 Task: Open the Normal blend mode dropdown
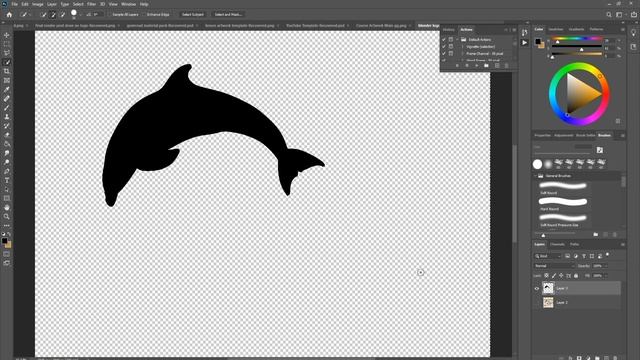(x=554, y=266)
